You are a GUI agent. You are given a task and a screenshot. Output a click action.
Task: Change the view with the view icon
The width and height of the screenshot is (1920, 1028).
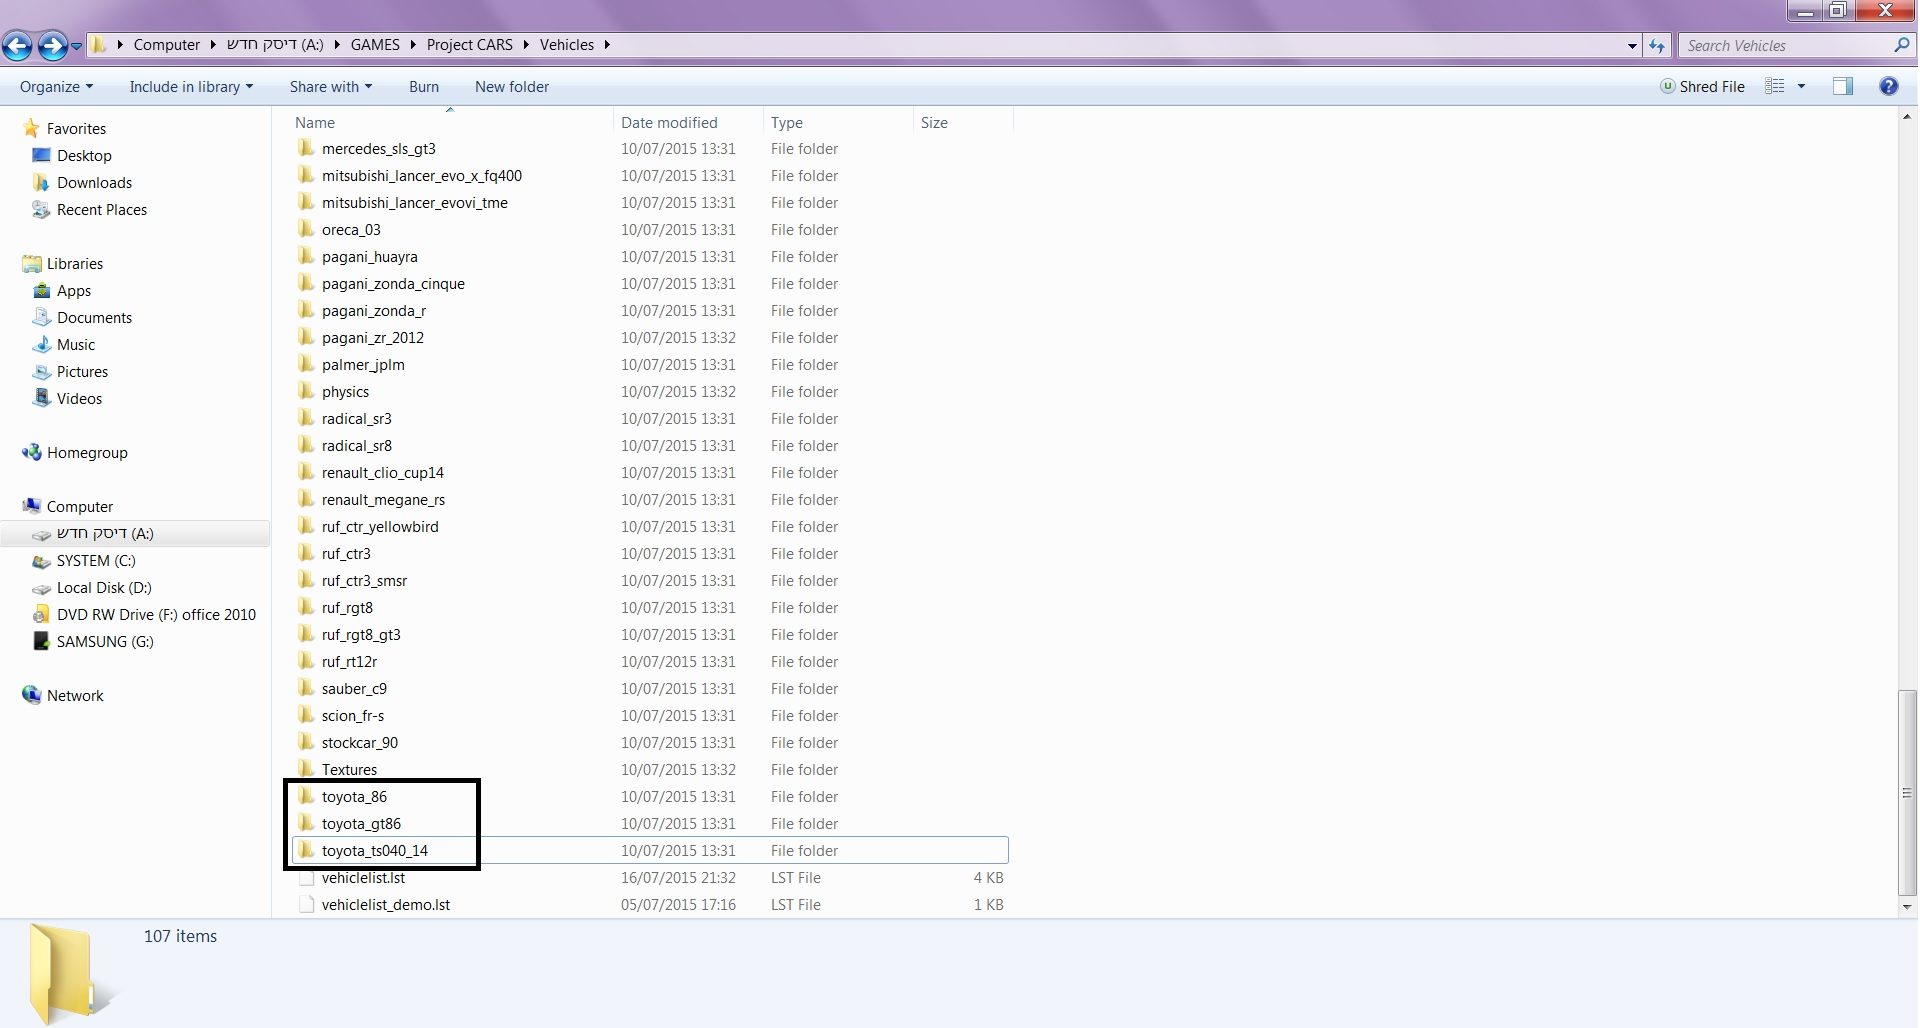click(1775, 87)
